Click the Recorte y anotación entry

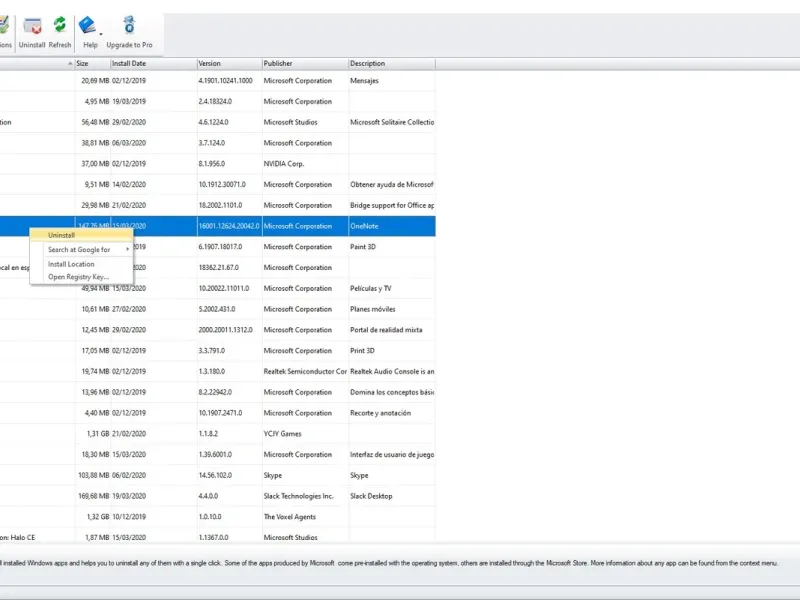[381, 413]
